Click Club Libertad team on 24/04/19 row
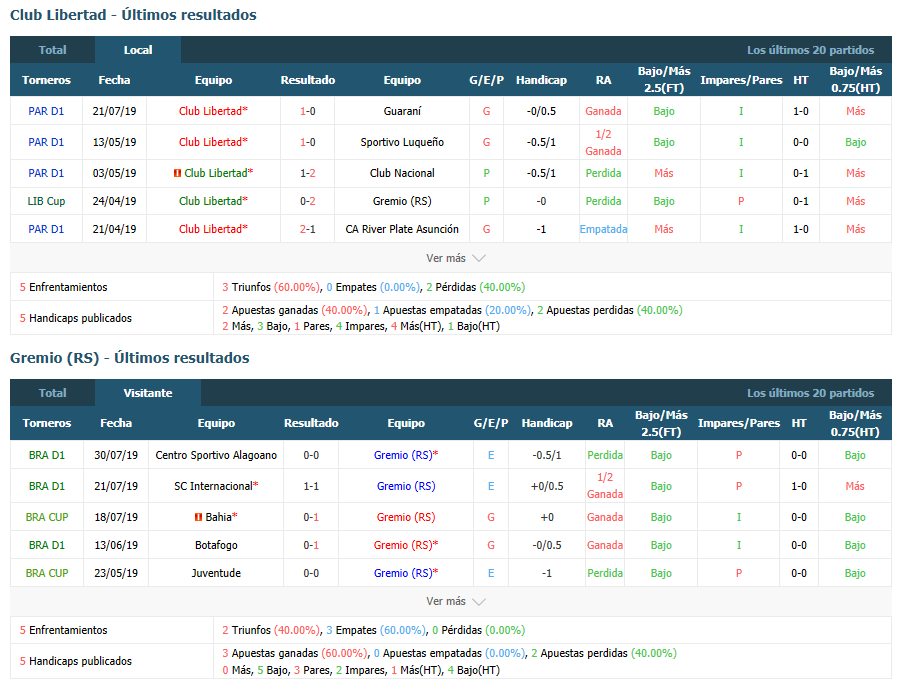This screenshot has height=682, width=904. [213, 201]
